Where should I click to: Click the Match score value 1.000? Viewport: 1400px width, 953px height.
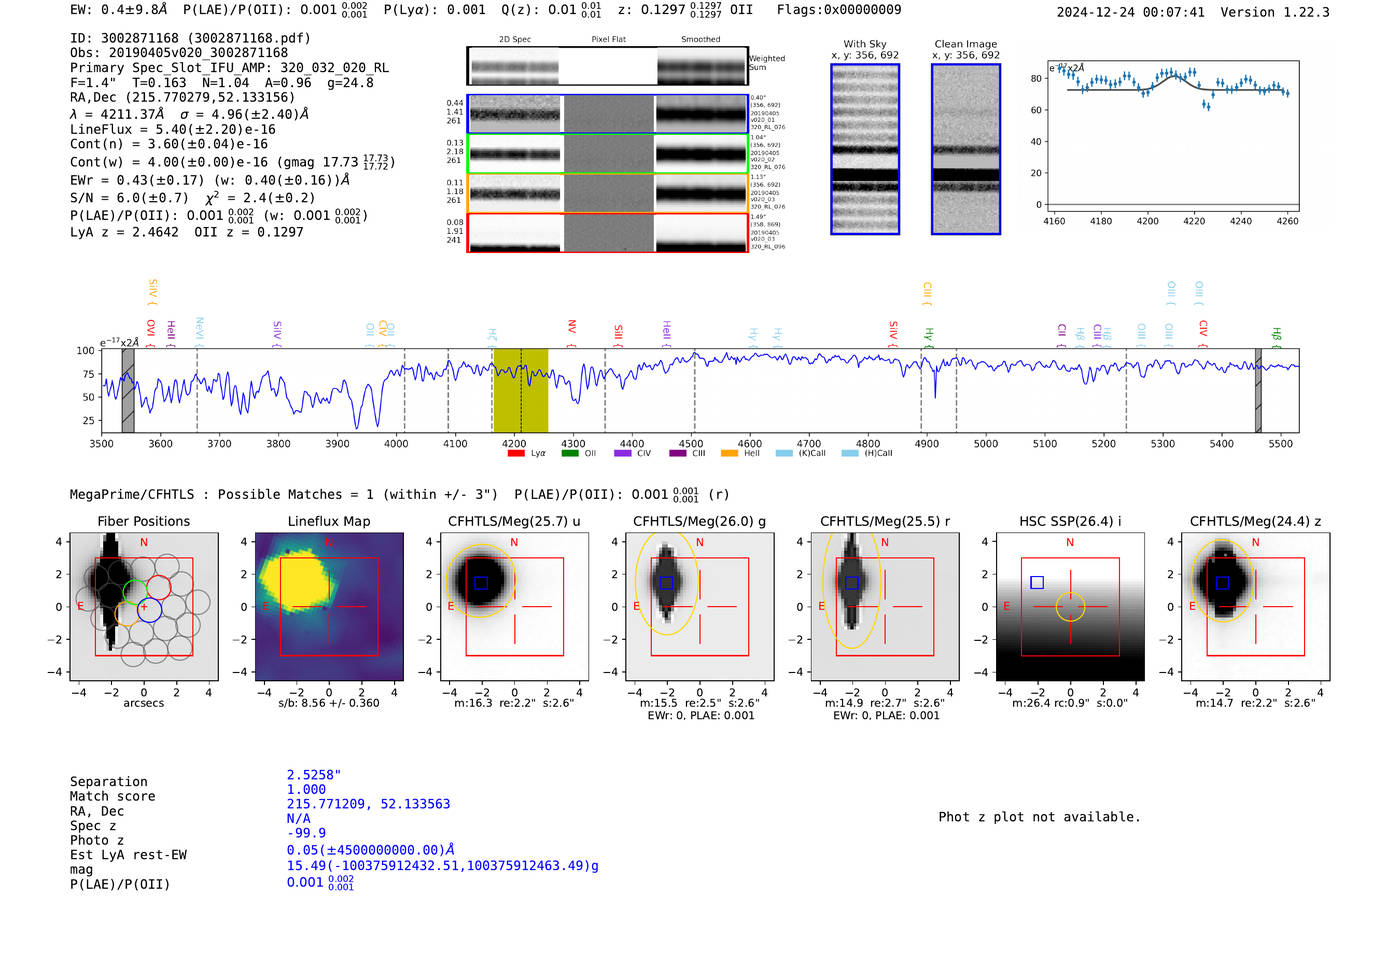click(x=306, y=789)
